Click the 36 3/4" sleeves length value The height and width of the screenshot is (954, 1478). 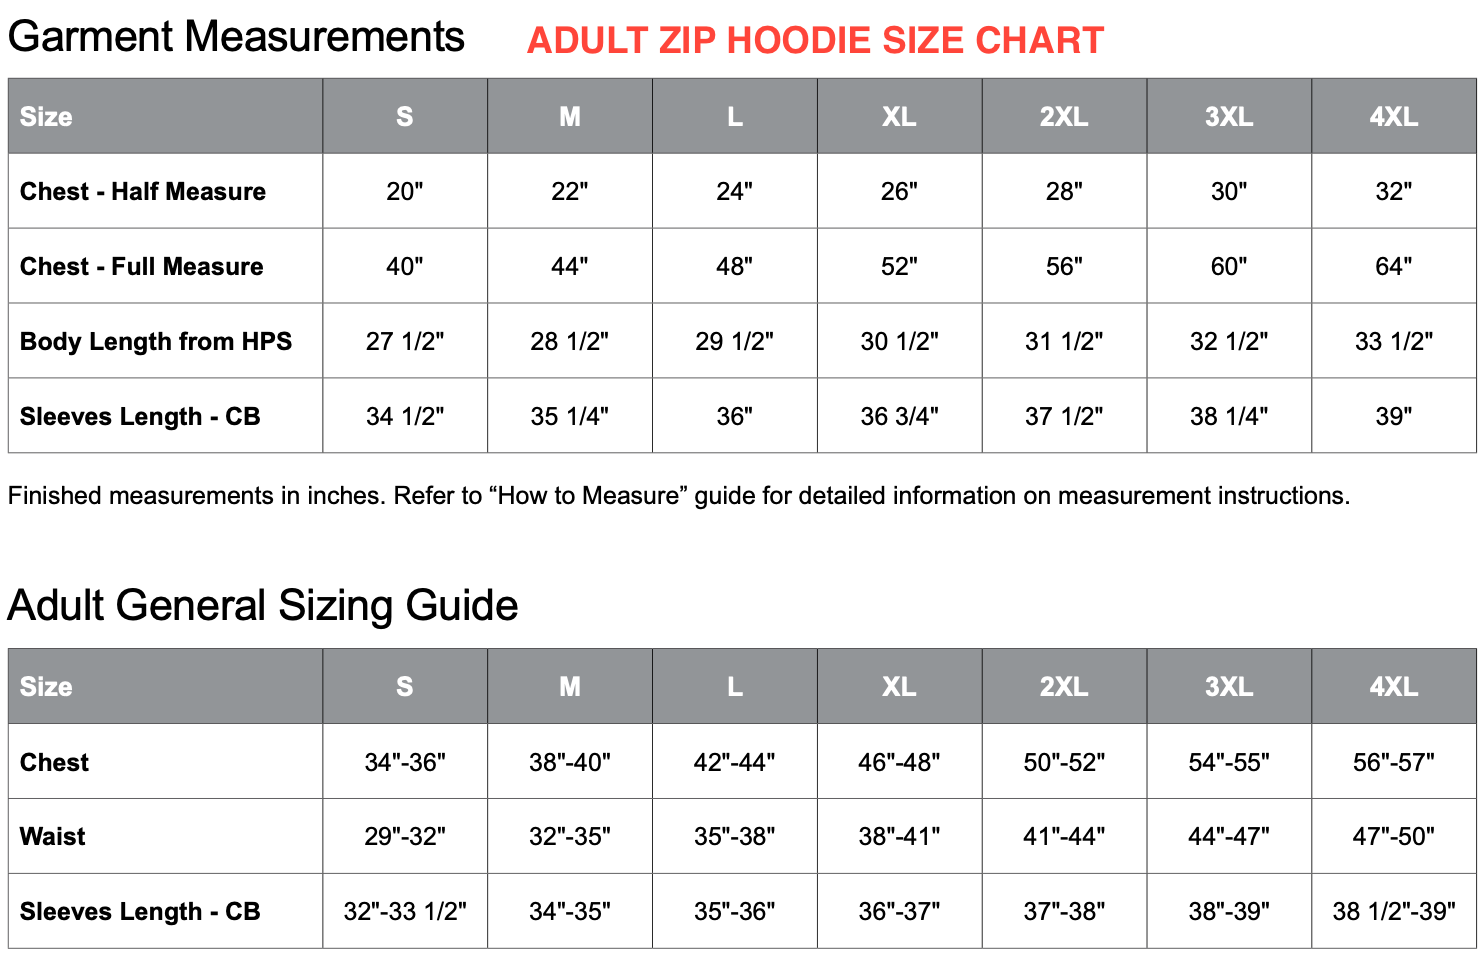click(899, 416)
